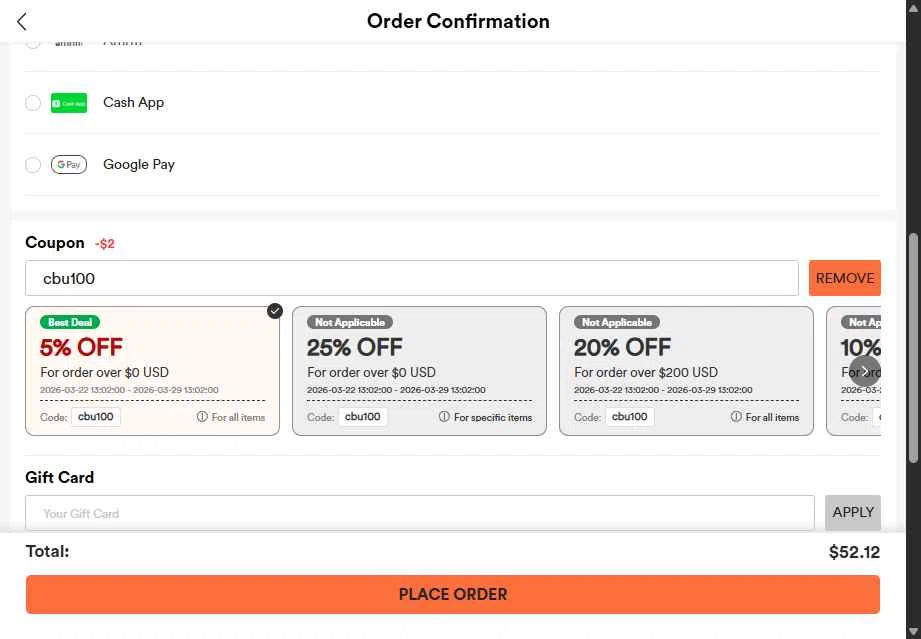Click the info icon on the 5% OFF coupon
This screenshot has height=639, width=921.
point(202,417)
